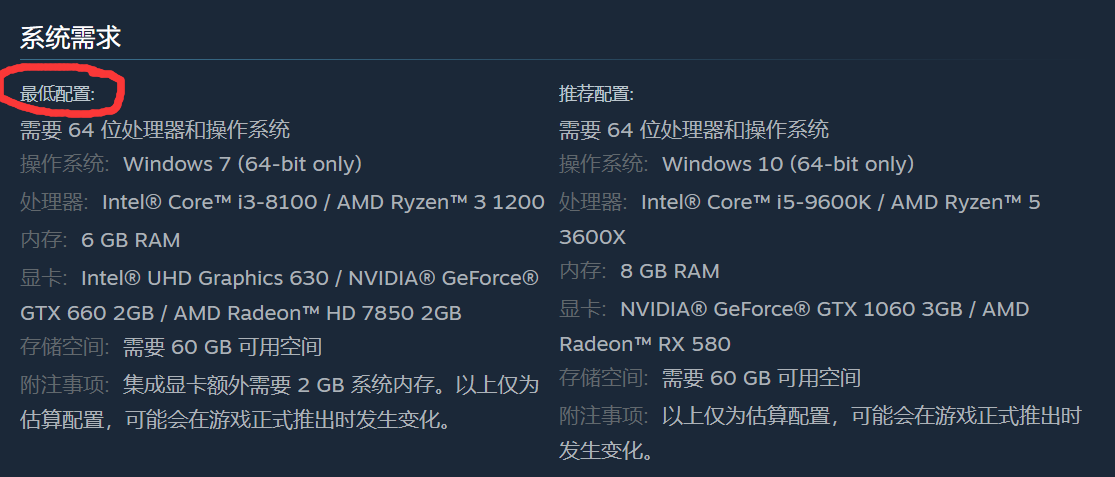Click the recommended Windows 10 (64-bit only) text
The height and width of the screenshot is (477, 1115).
[x=788, y=164]
